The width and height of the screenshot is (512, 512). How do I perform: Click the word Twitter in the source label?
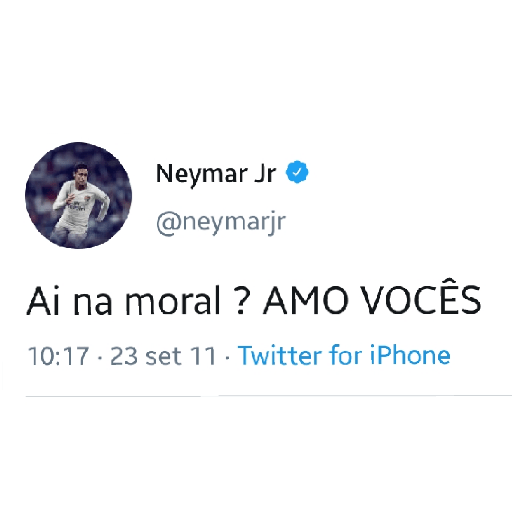click(x=280, y=355)
